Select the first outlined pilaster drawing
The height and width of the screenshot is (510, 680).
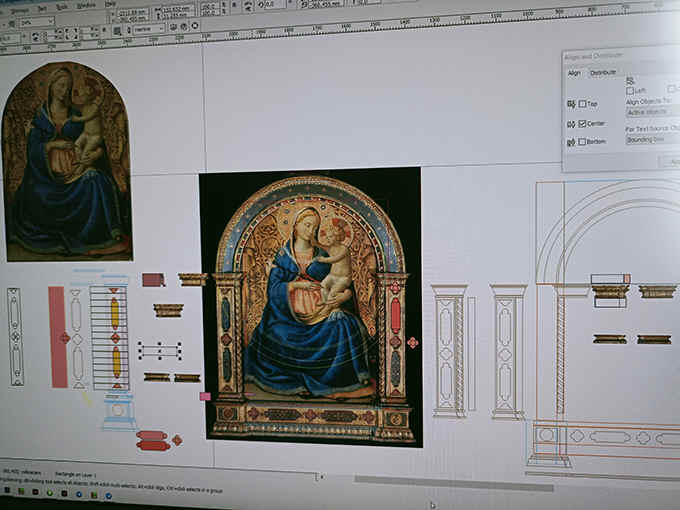[450, 351]
